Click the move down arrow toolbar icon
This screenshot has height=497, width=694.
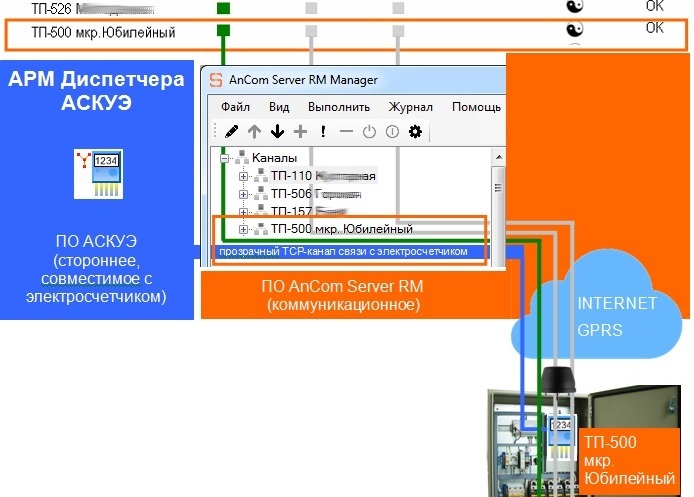coord(278,131)
